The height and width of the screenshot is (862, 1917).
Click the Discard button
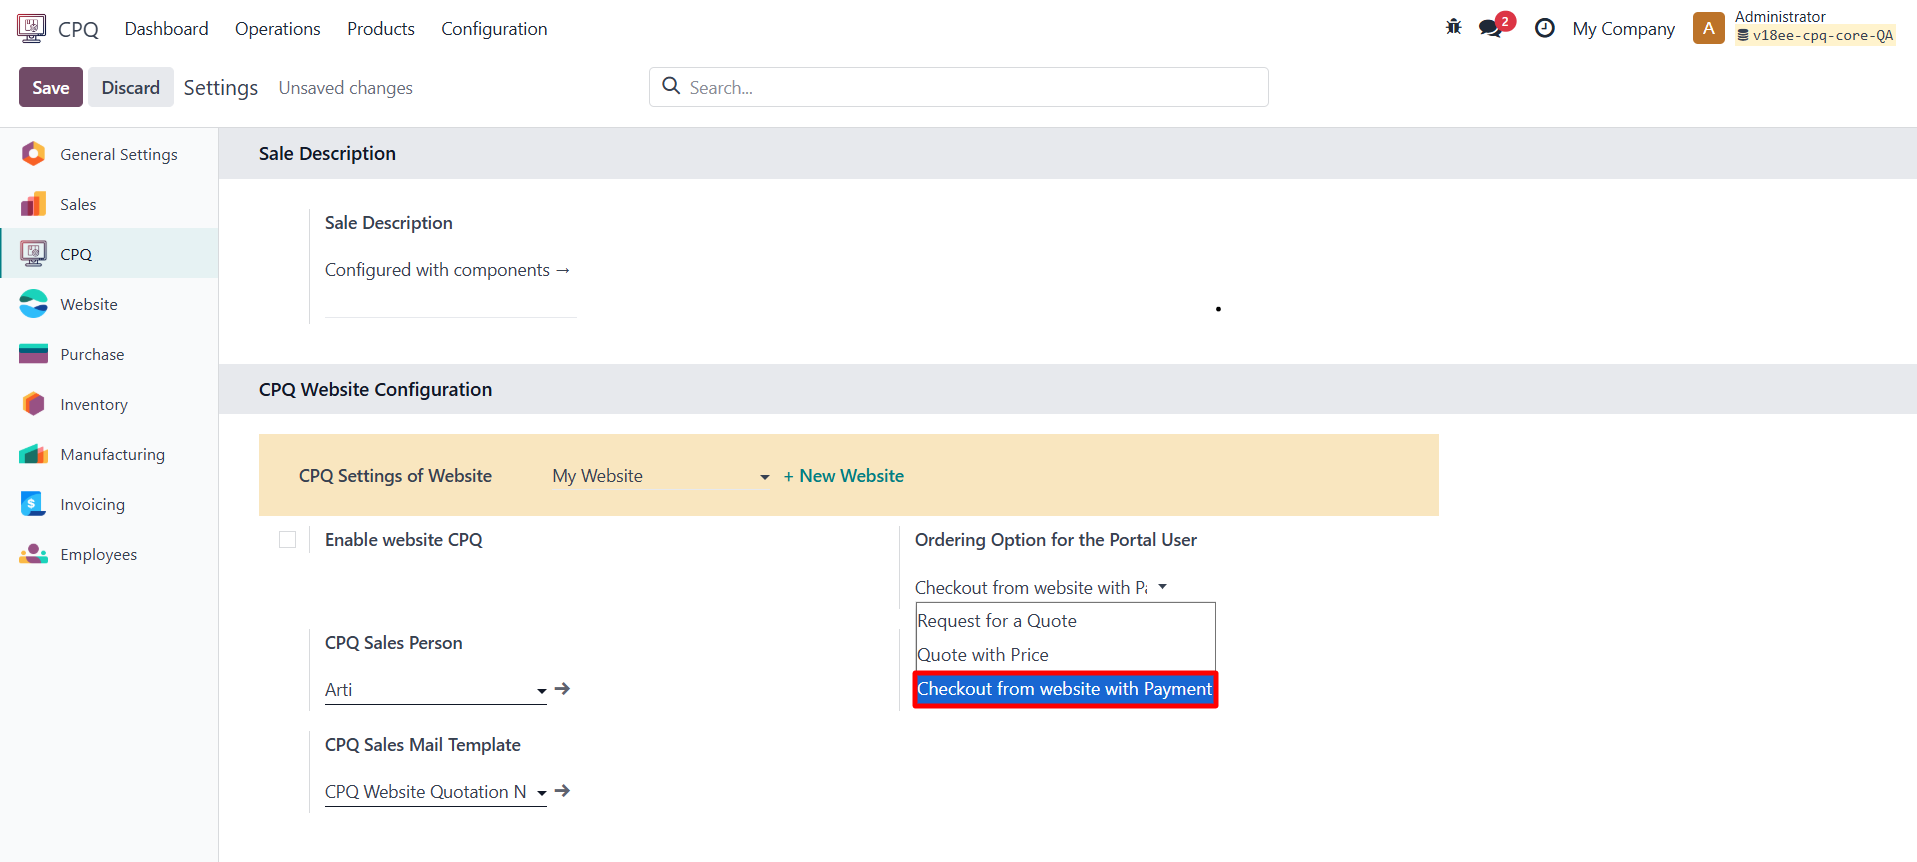pyautogui.click(x=130, y=87)
